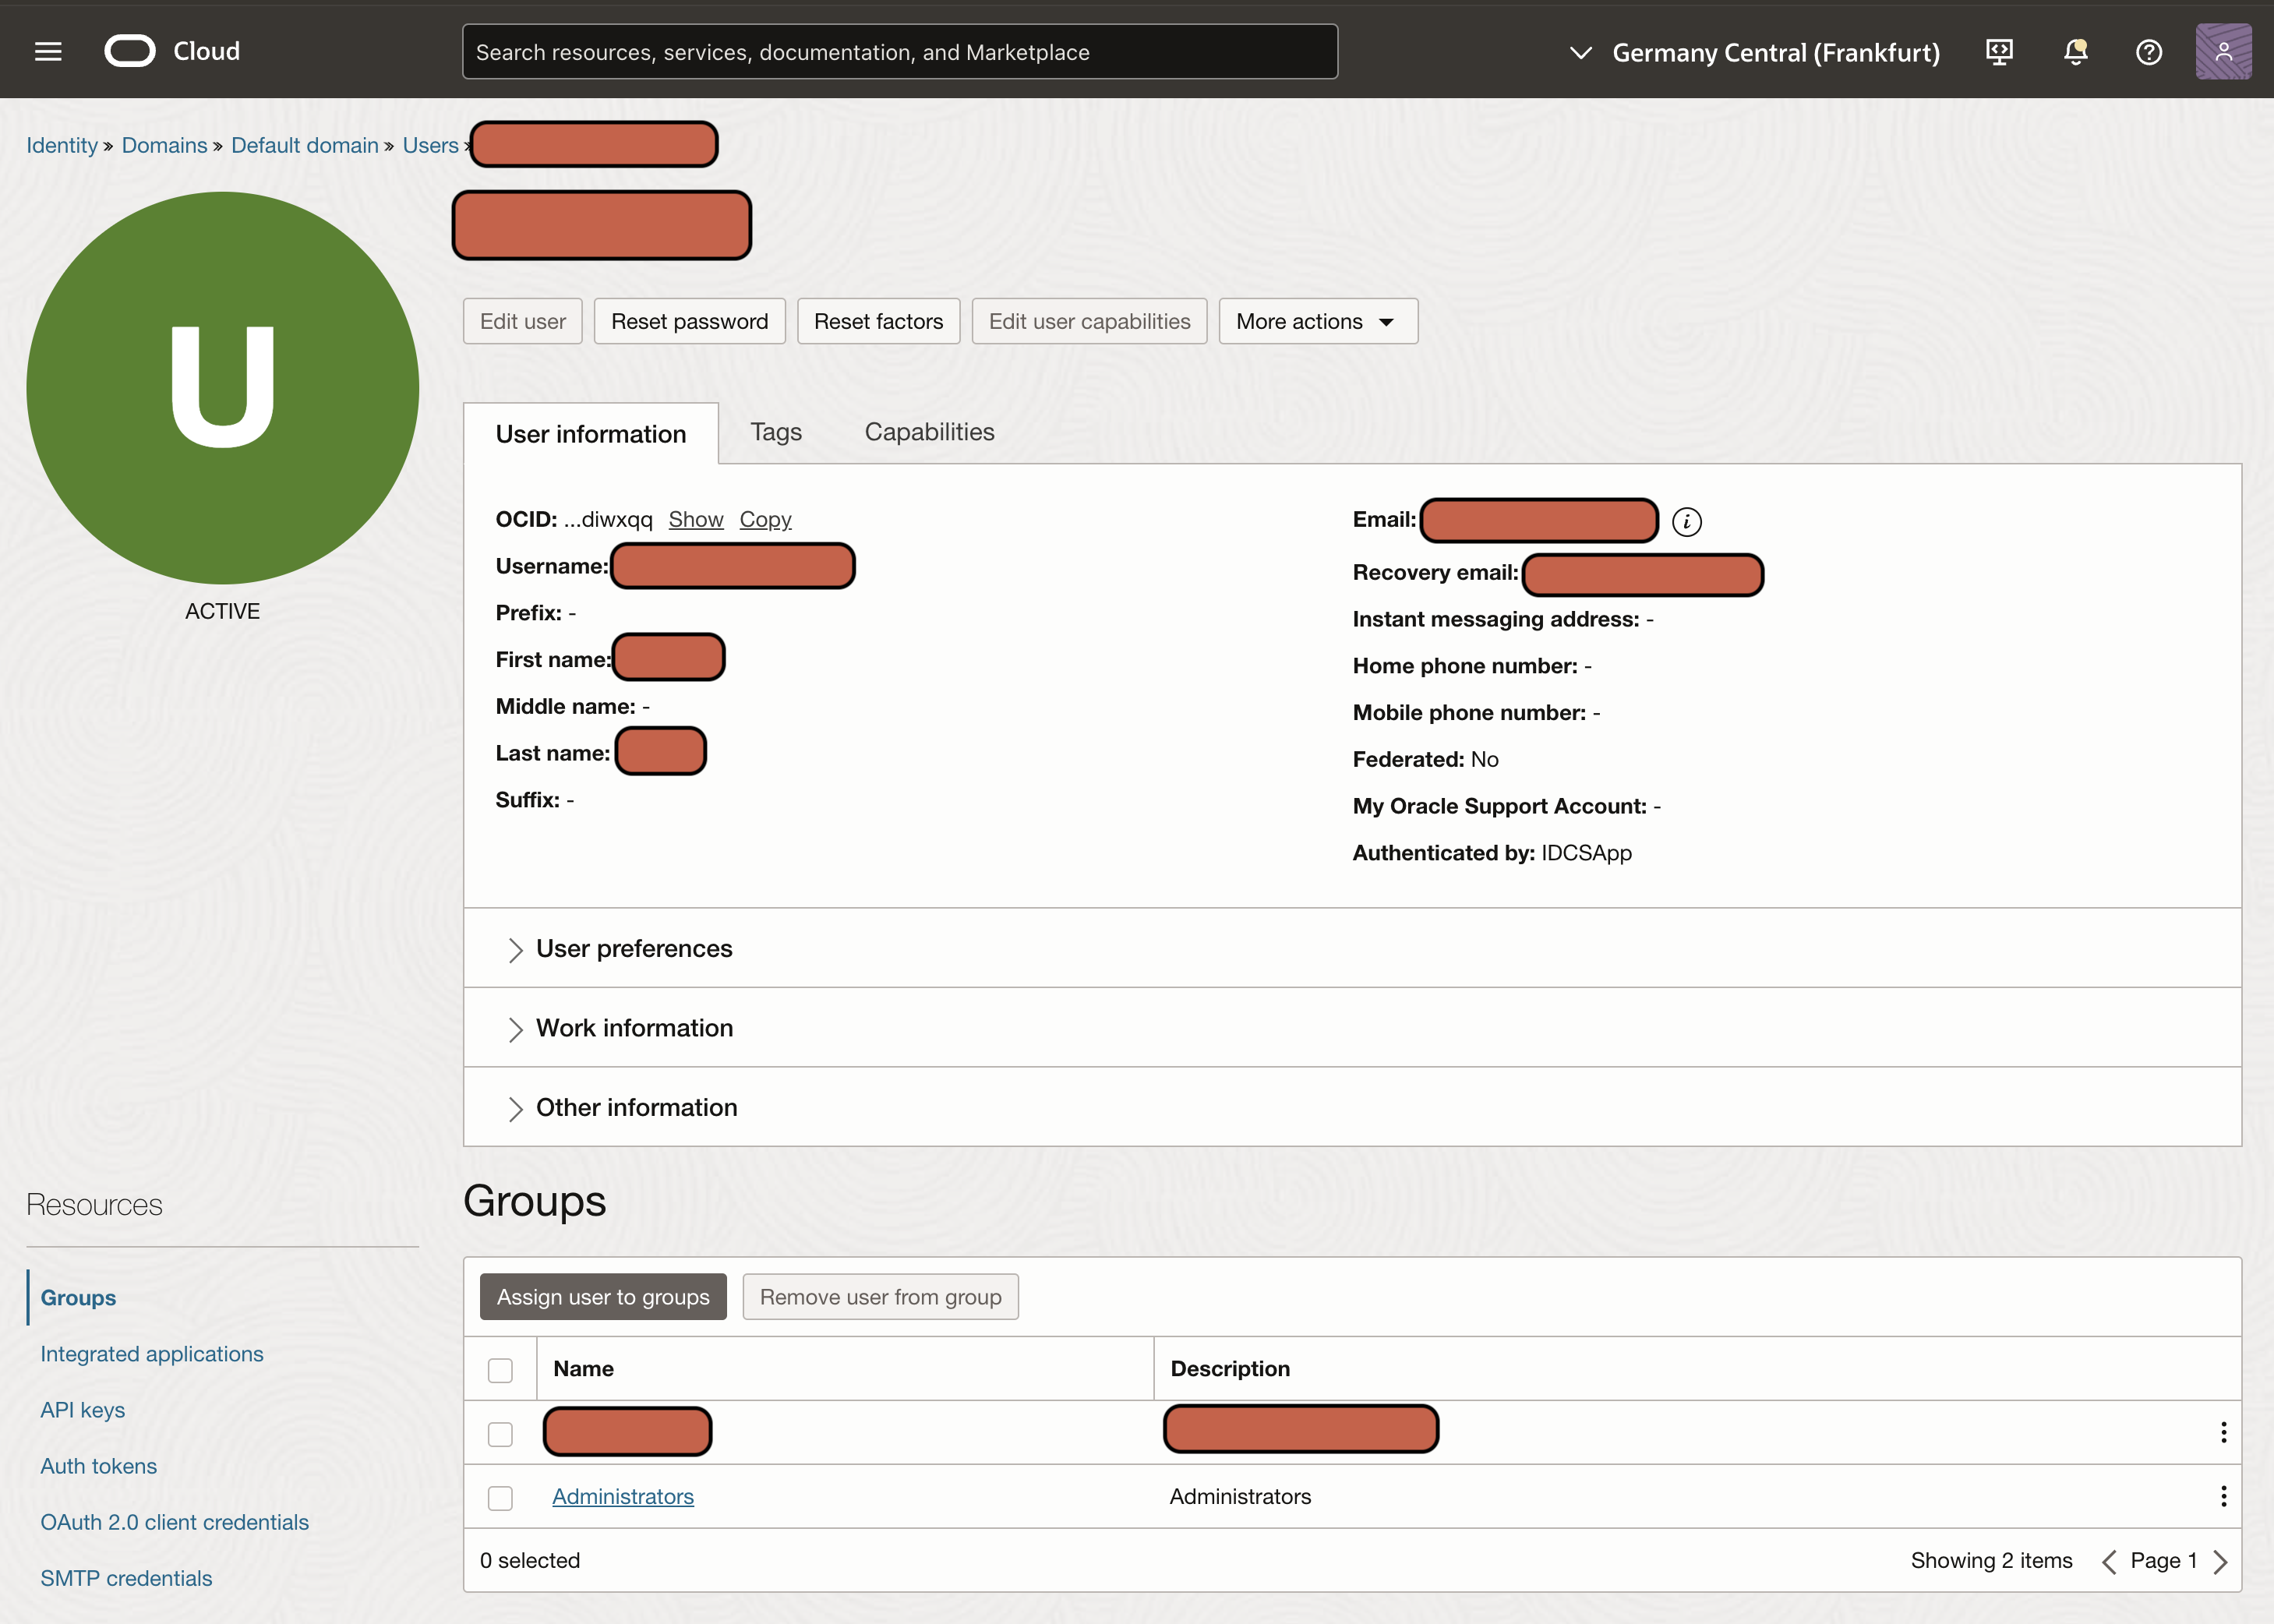Click the user avatar icon top right

pyautogui.click(x=2223, y=51)
